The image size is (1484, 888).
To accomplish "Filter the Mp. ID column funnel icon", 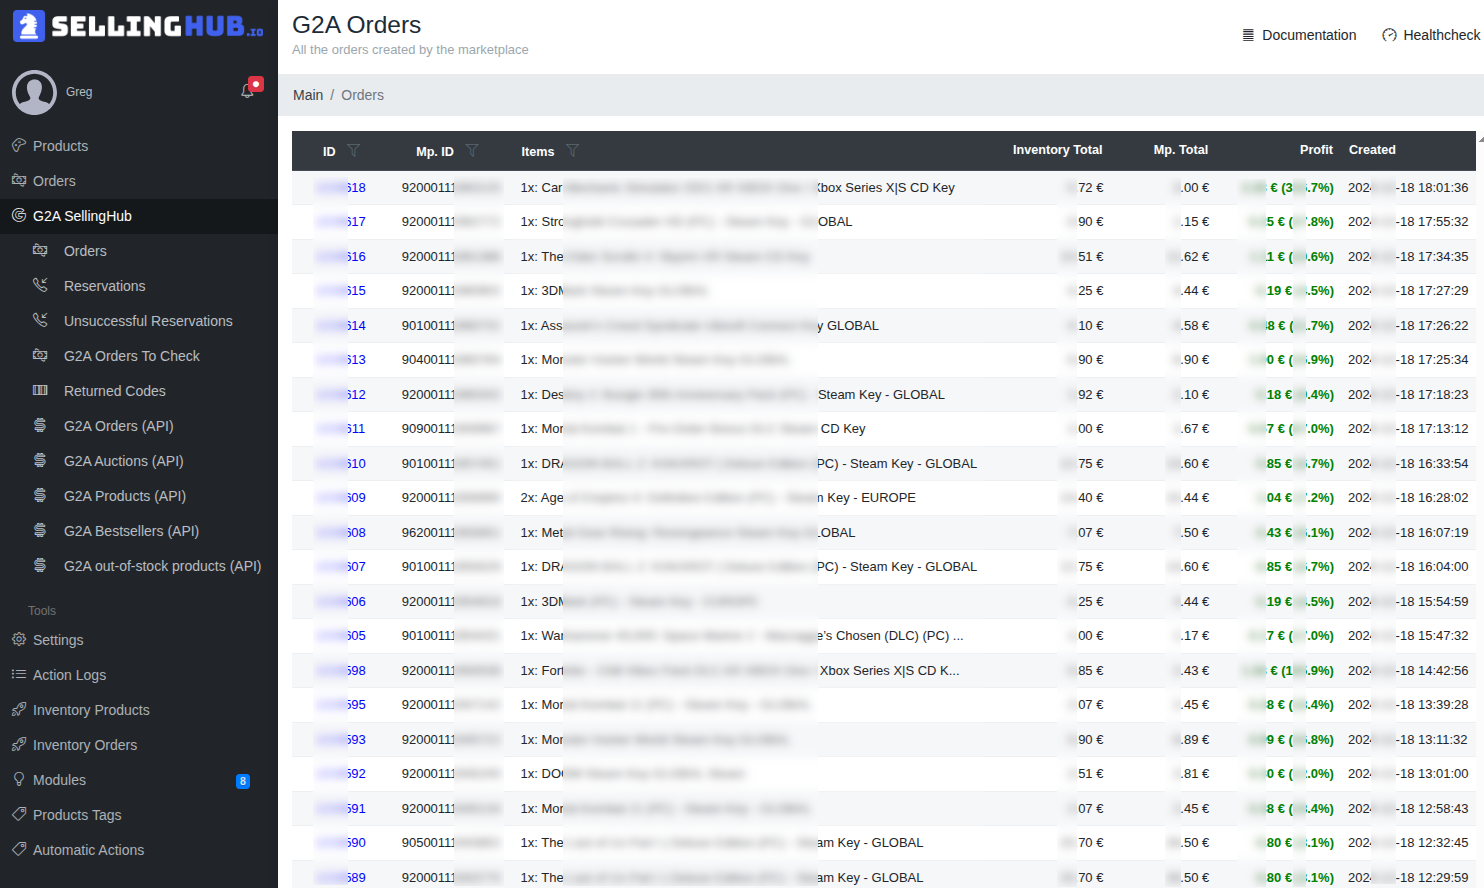I will coord(471,151).
